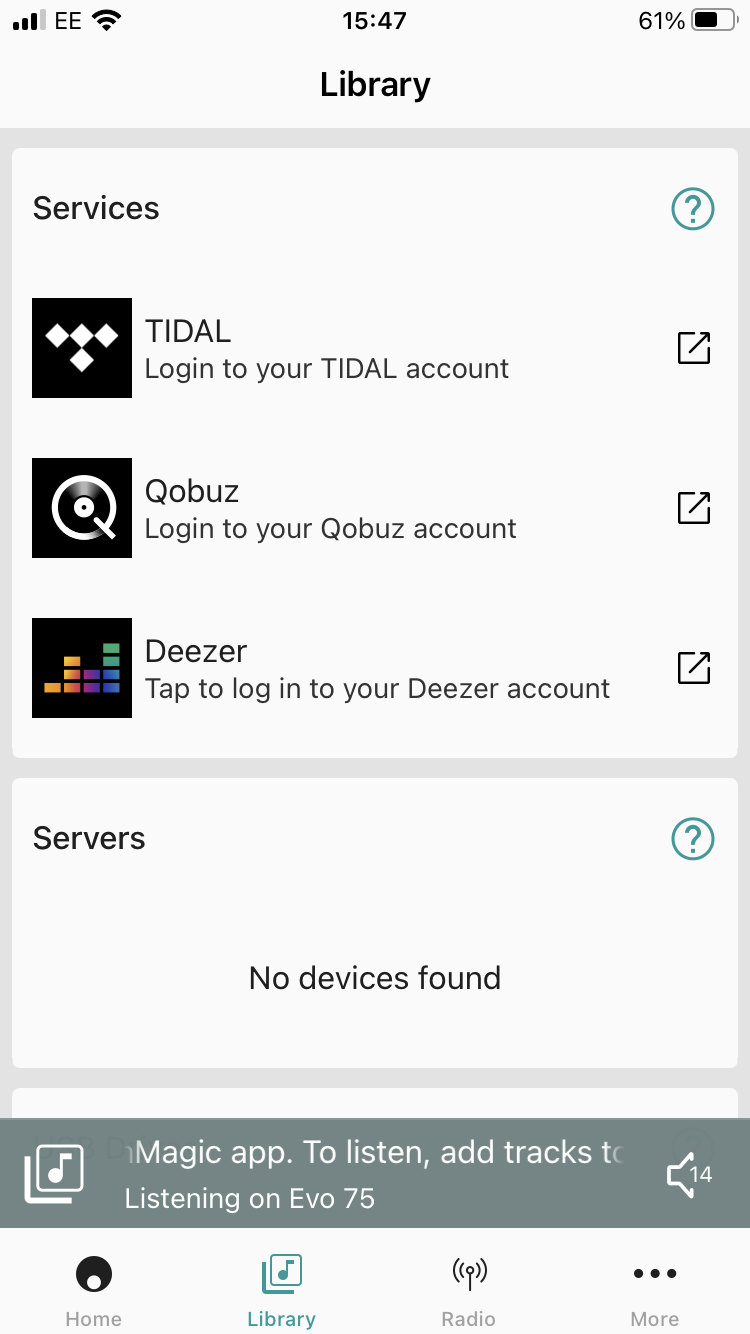Tap the scrolling now-playing message
750x1334 pixels.
tap(380, 1152)
